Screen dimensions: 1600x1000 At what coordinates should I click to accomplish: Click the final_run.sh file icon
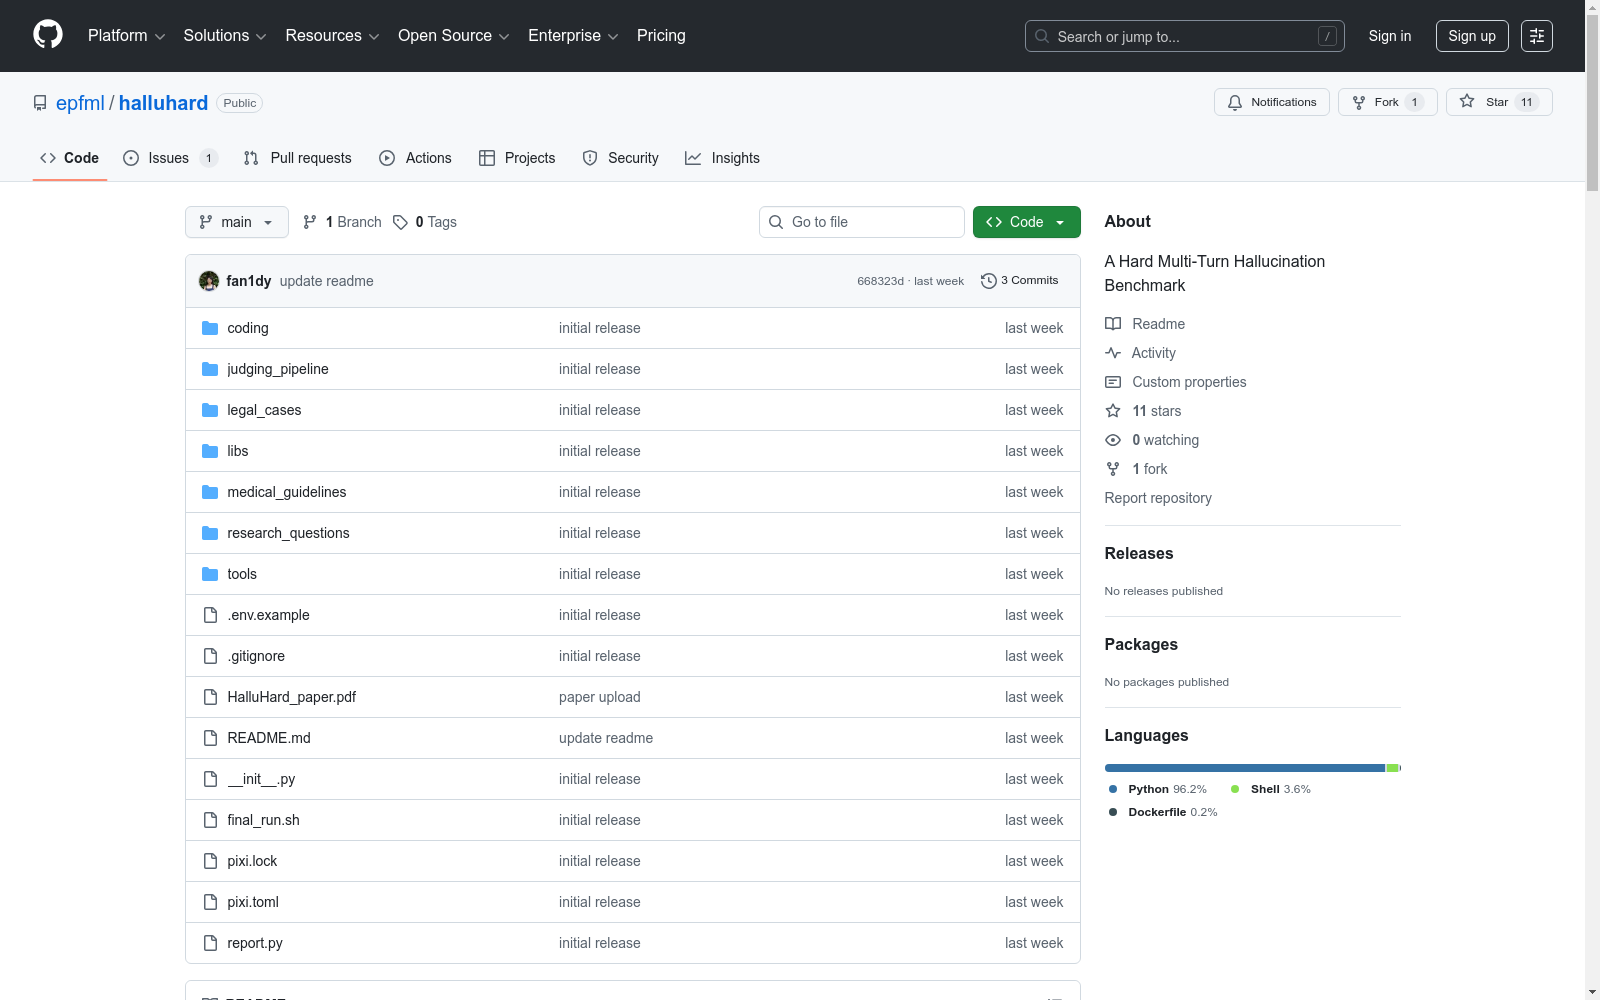(x=210, y=820)
